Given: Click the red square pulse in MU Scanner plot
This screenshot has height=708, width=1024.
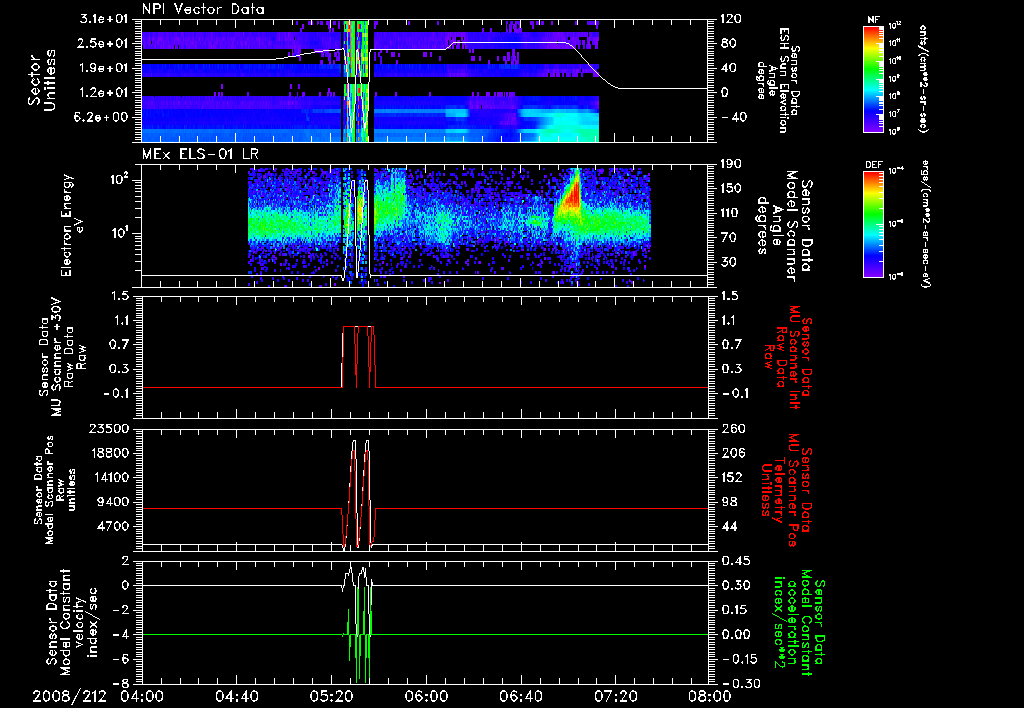Looking at the screenshot, I should coord(359,356).
